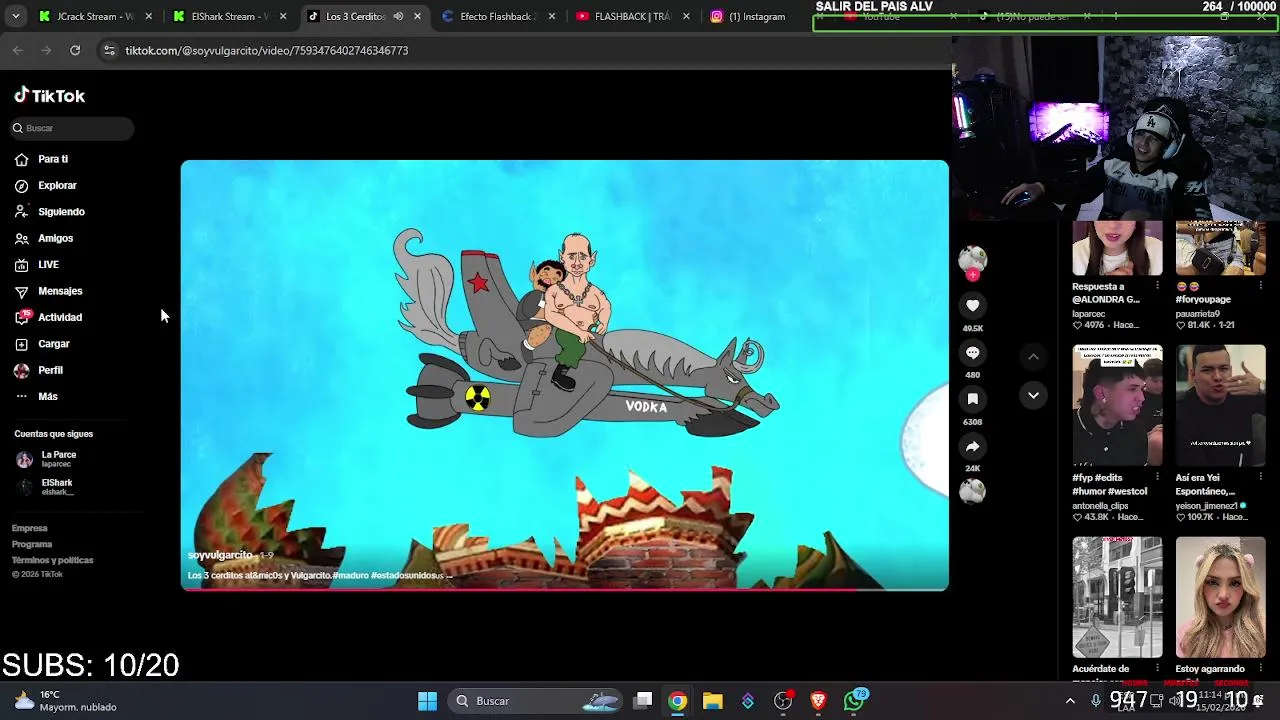The height and width of the screenshot is (720, 1280).
Task: Reload the page in browser
Action: tap(75, 50)
